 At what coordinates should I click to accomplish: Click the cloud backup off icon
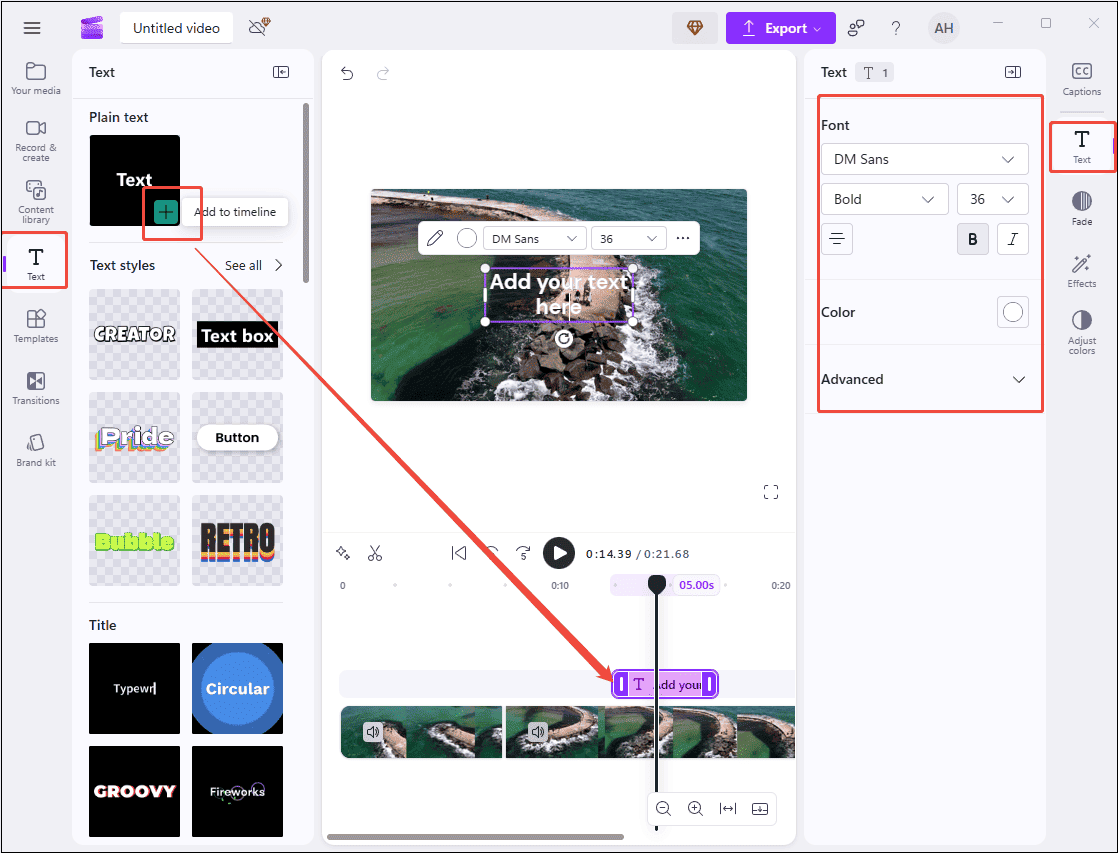(259, 27)
